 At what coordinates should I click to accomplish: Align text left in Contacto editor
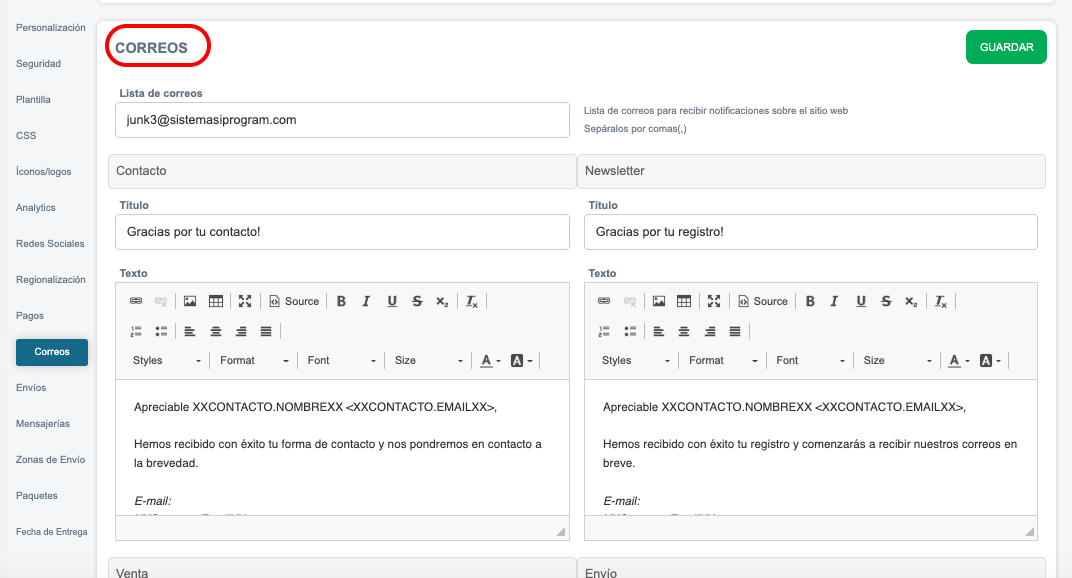pos(190,331)
